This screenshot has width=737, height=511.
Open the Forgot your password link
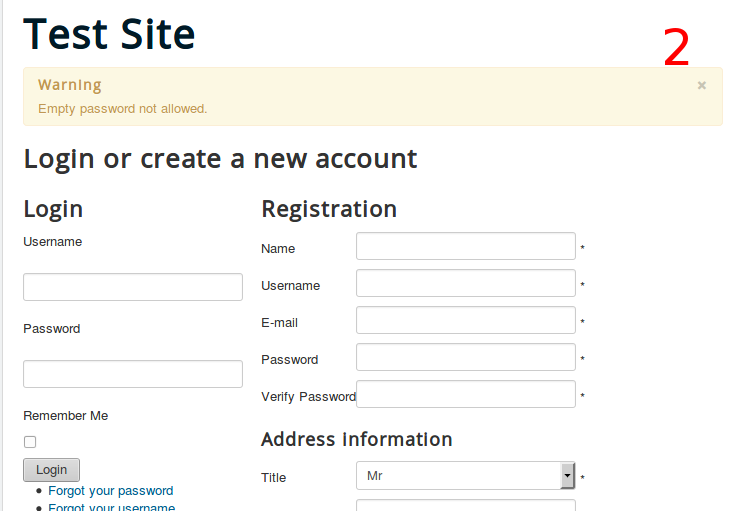pos(110,491)
